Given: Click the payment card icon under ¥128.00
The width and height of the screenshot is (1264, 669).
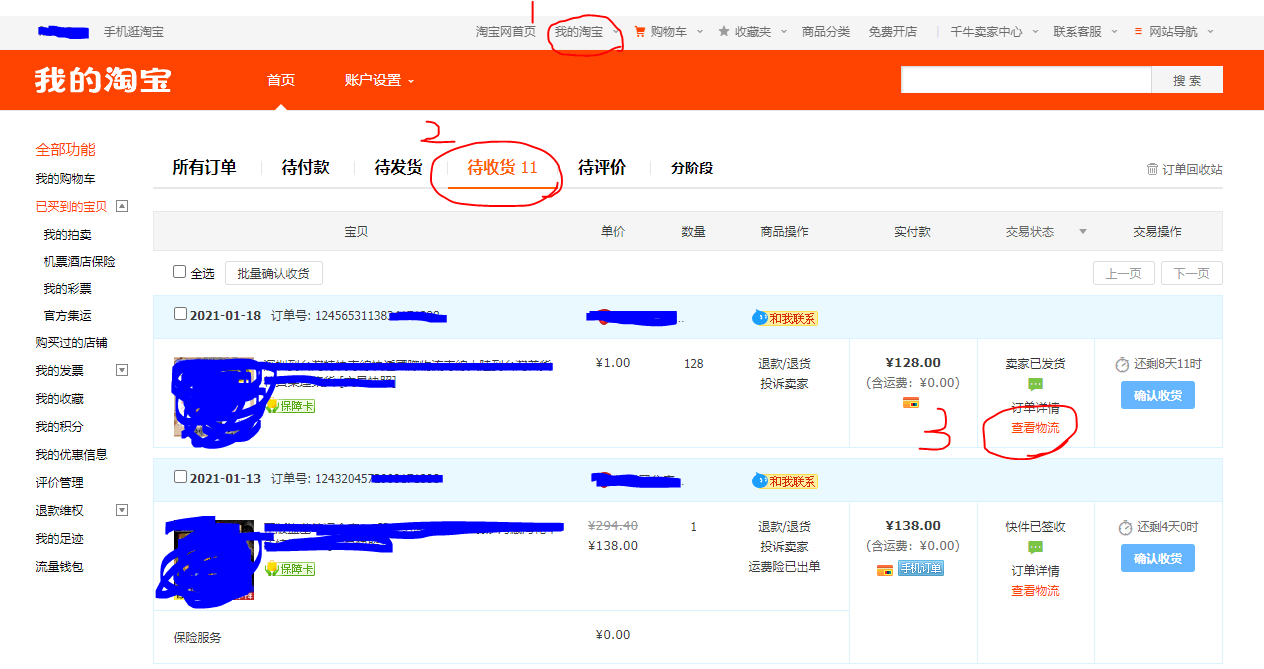Looking at the screenshot, I should [911, 403].
